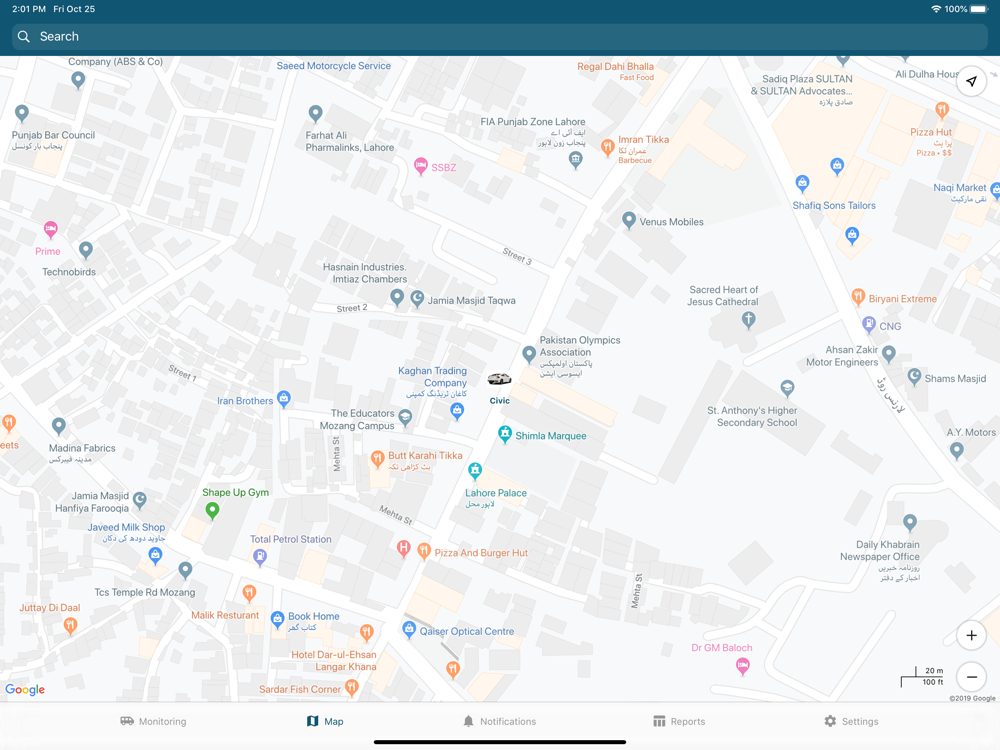Tap the Regal Dahi Bhalla label
The height and width of the screenshot is (750, 1000).
pyautogui.click(x=615, y=66)
